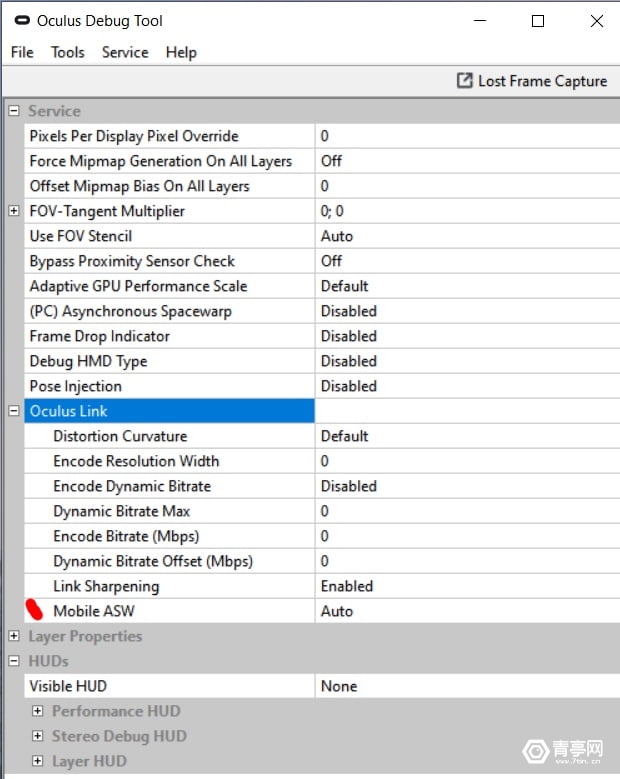Expand the Stereo Debug HUD group
Viewport: 620px width, 779px height.
coord(38,736)
